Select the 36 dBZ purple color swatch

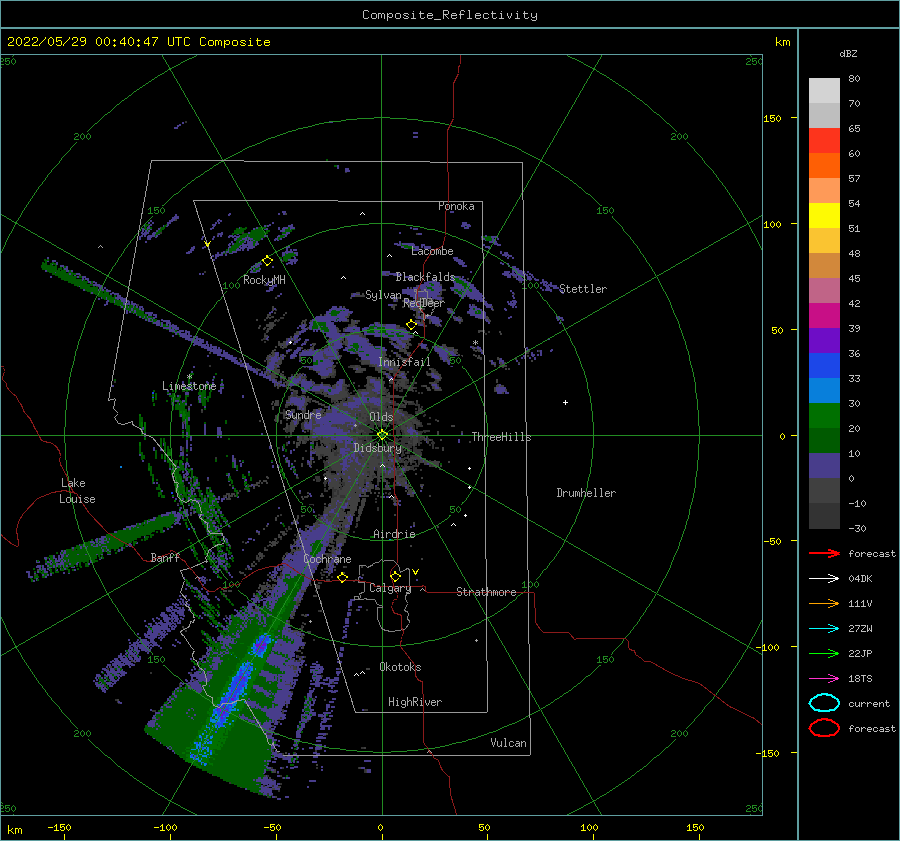824,341
